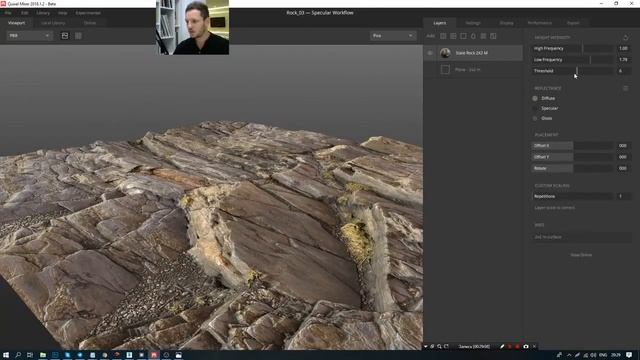Click the Low Frequency value field

pyautogui.click(x=623, y=60)
